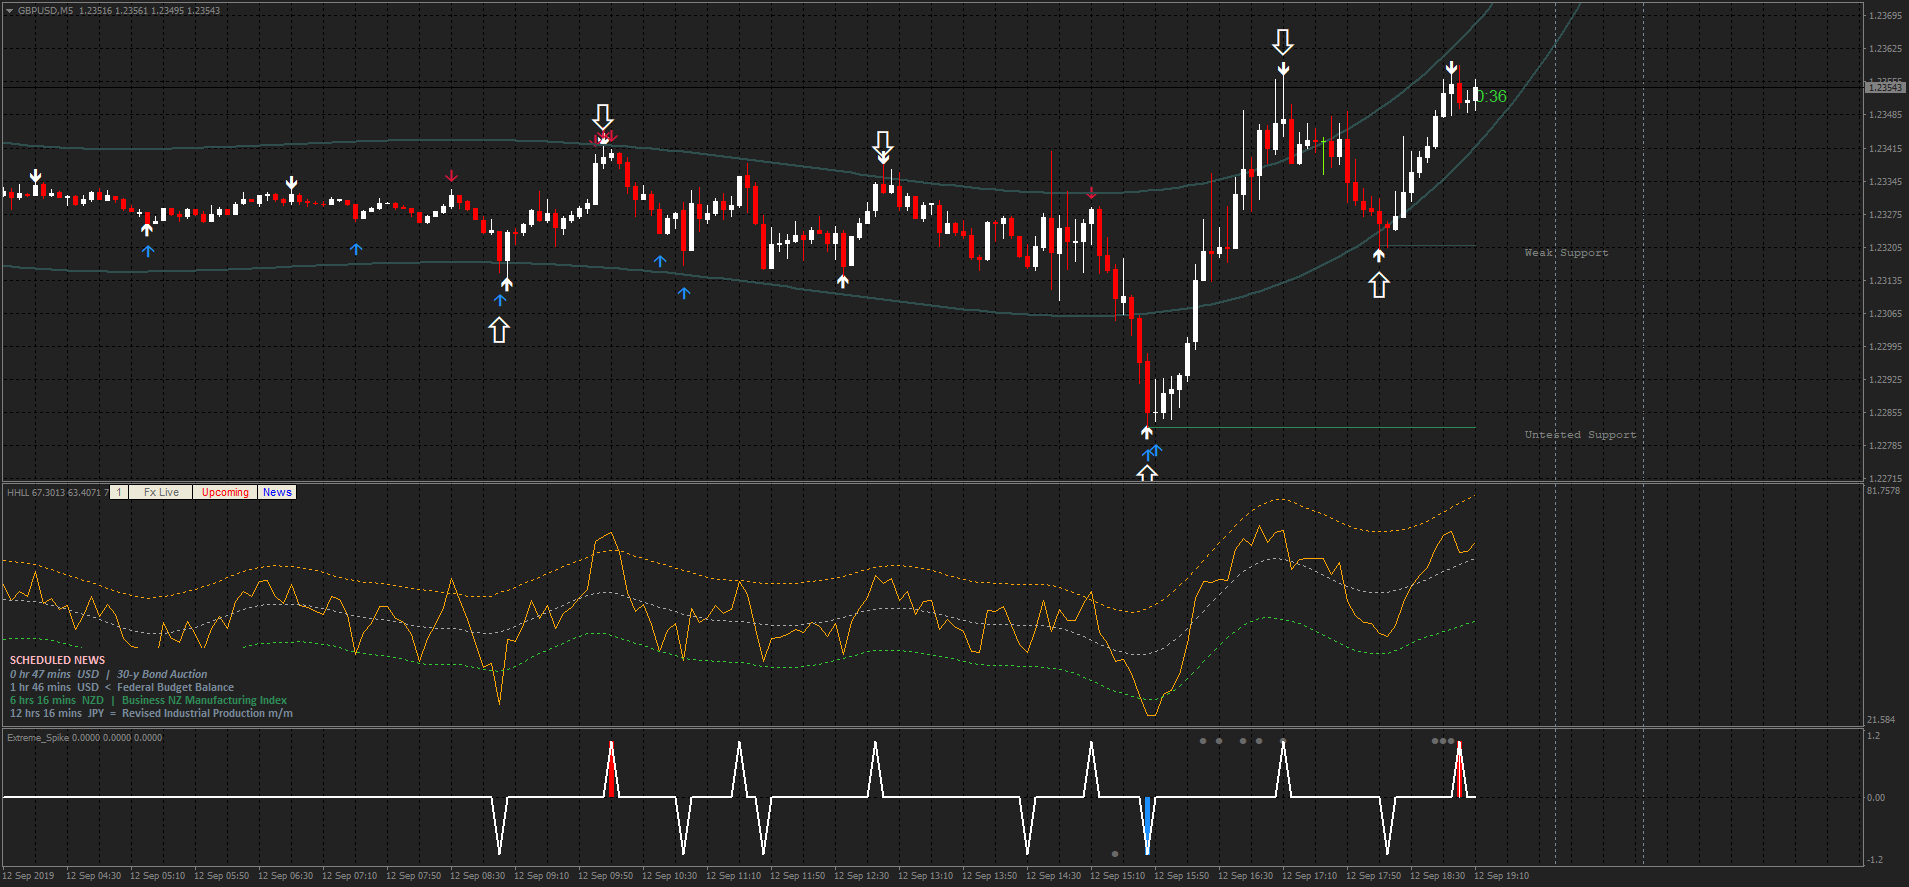Click the large sell arrow near 12:30
Screen dimensions: 1909x887
(x=883, y=143)
